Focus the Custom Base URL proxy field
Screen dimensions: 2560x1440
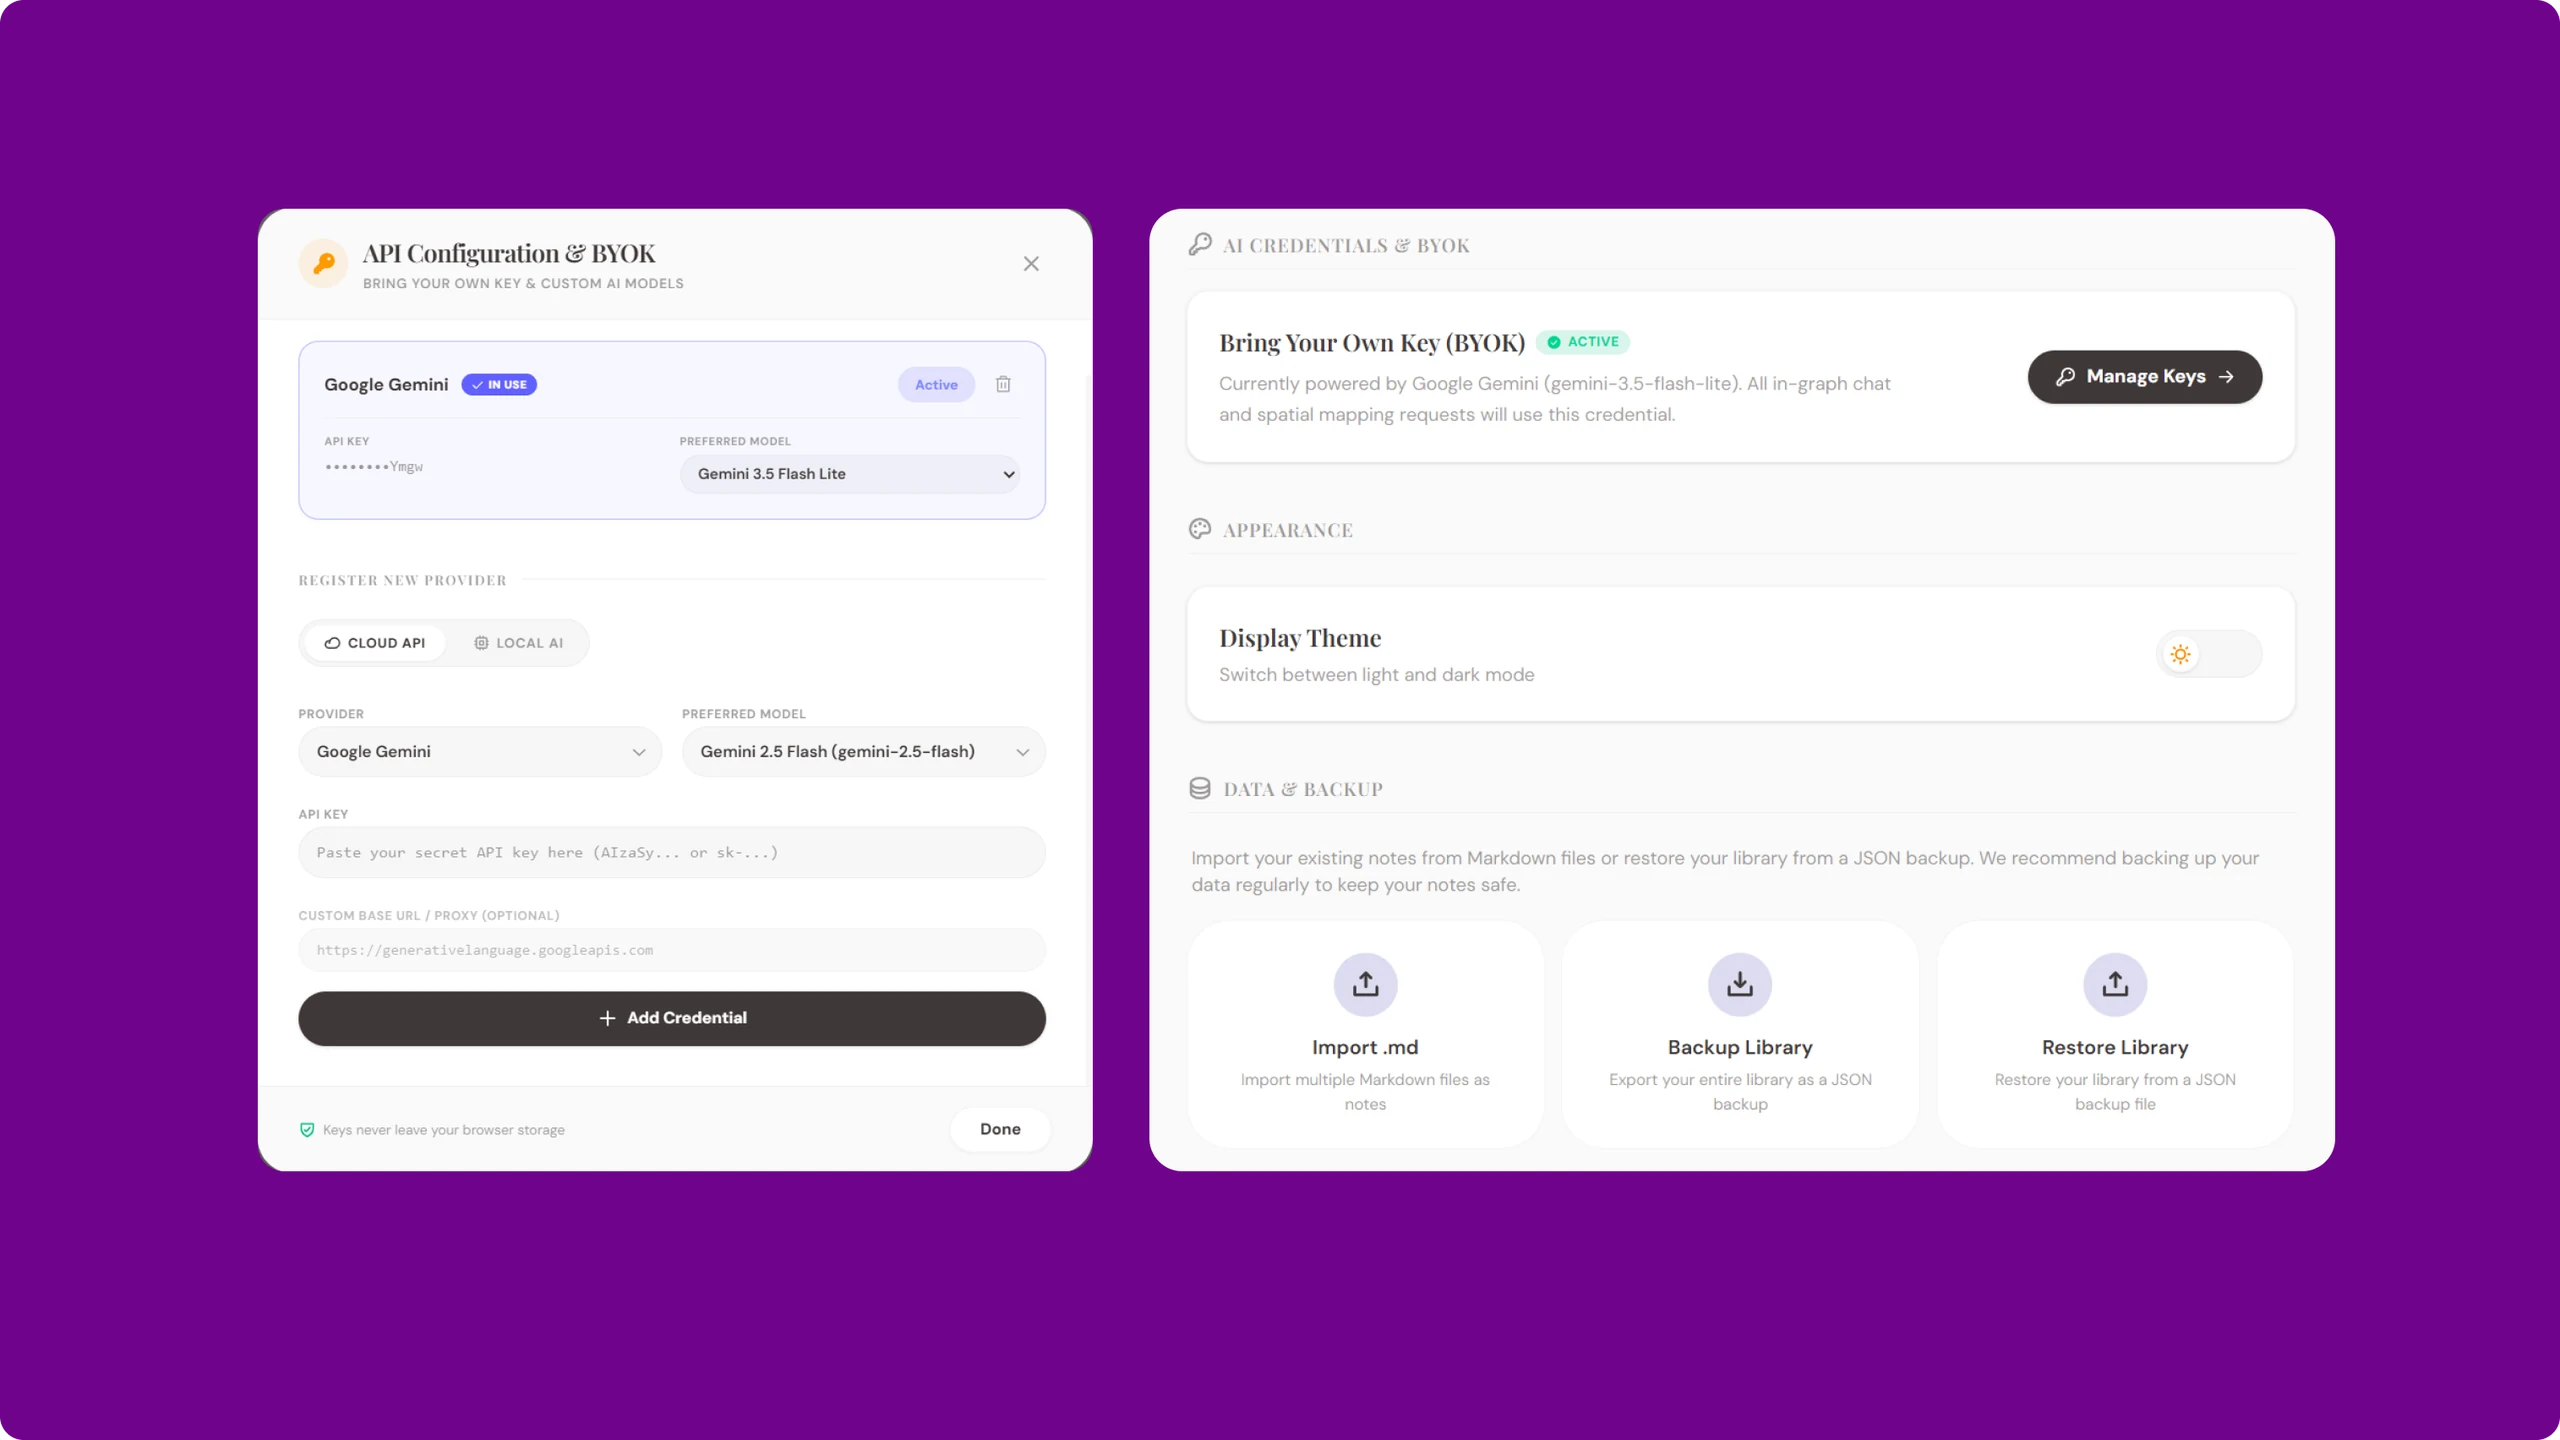672,950
